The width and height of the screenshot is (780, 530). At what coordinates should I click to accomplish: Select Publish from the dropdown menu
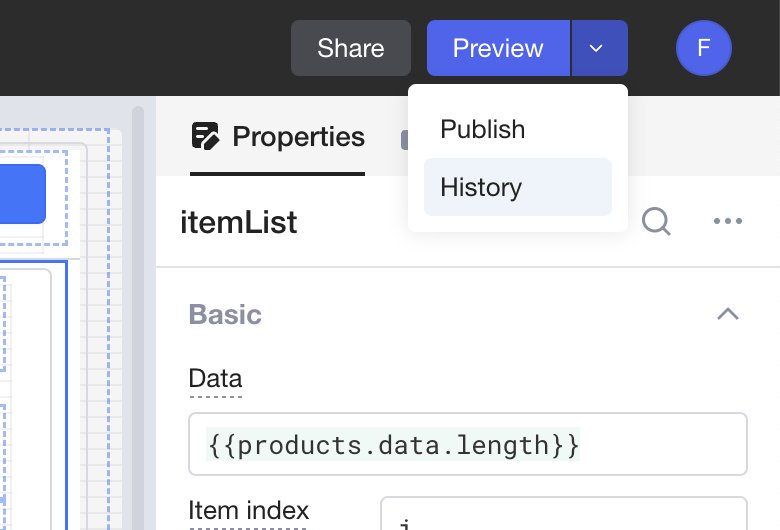[x=483, y=129]
